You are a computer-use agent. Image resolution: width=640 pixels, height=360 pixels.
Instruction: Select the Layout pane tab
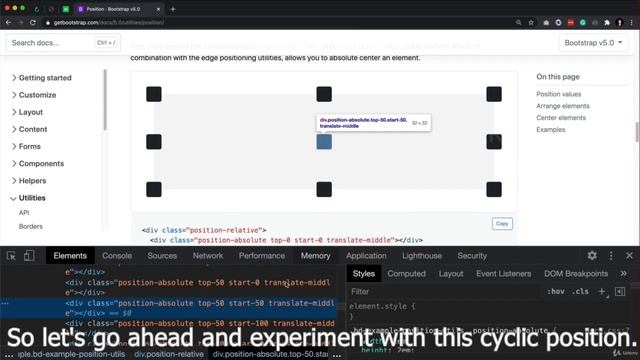pos(451,273)
